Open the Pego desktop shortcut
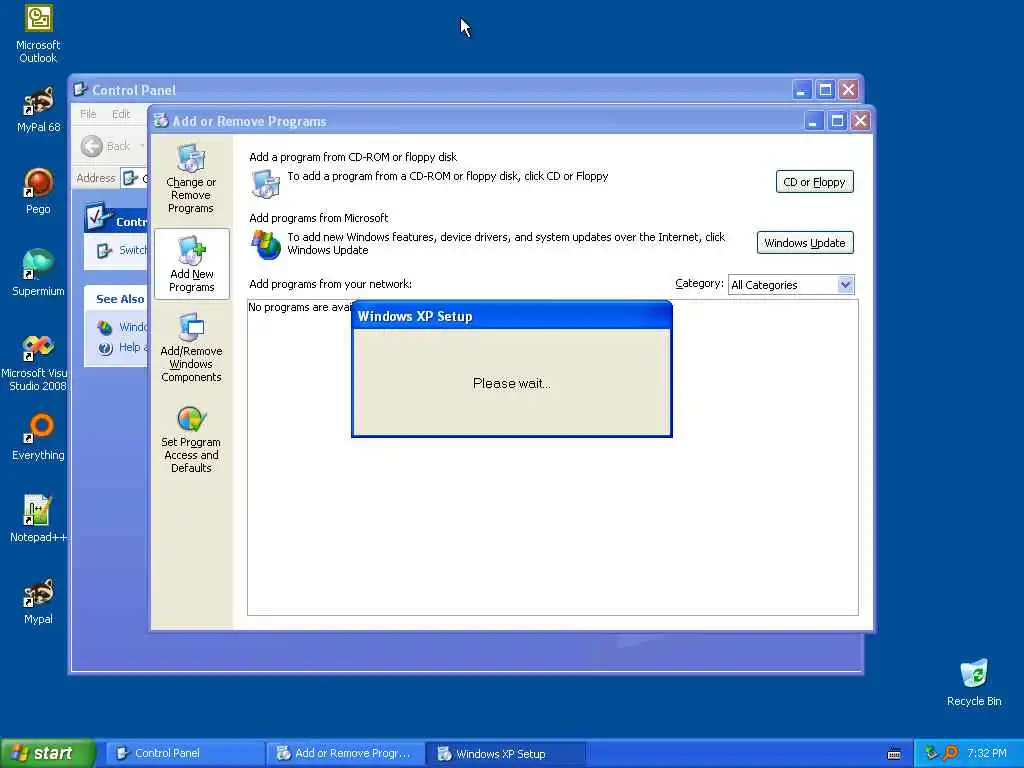 coord(39,191)
